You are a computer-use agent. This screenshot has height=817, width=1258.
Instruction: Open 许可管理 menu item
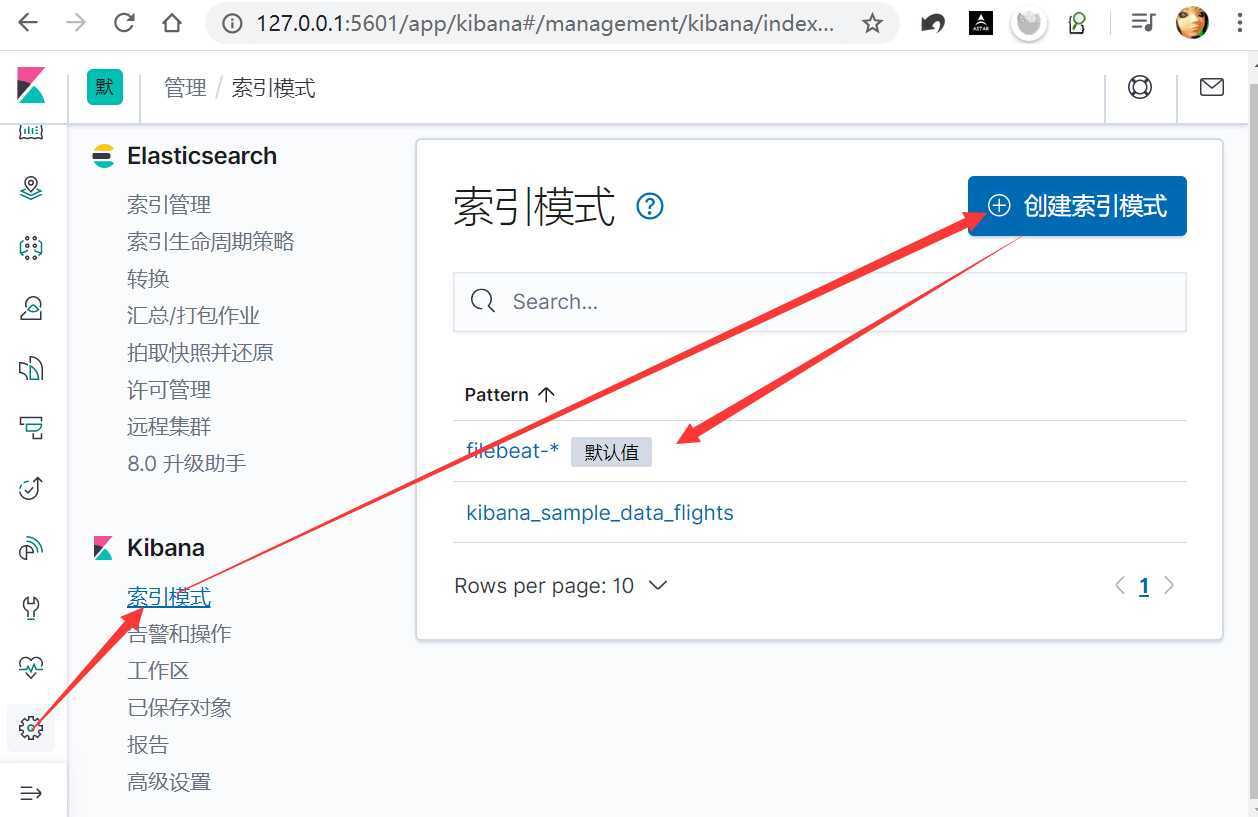[169, 390]
